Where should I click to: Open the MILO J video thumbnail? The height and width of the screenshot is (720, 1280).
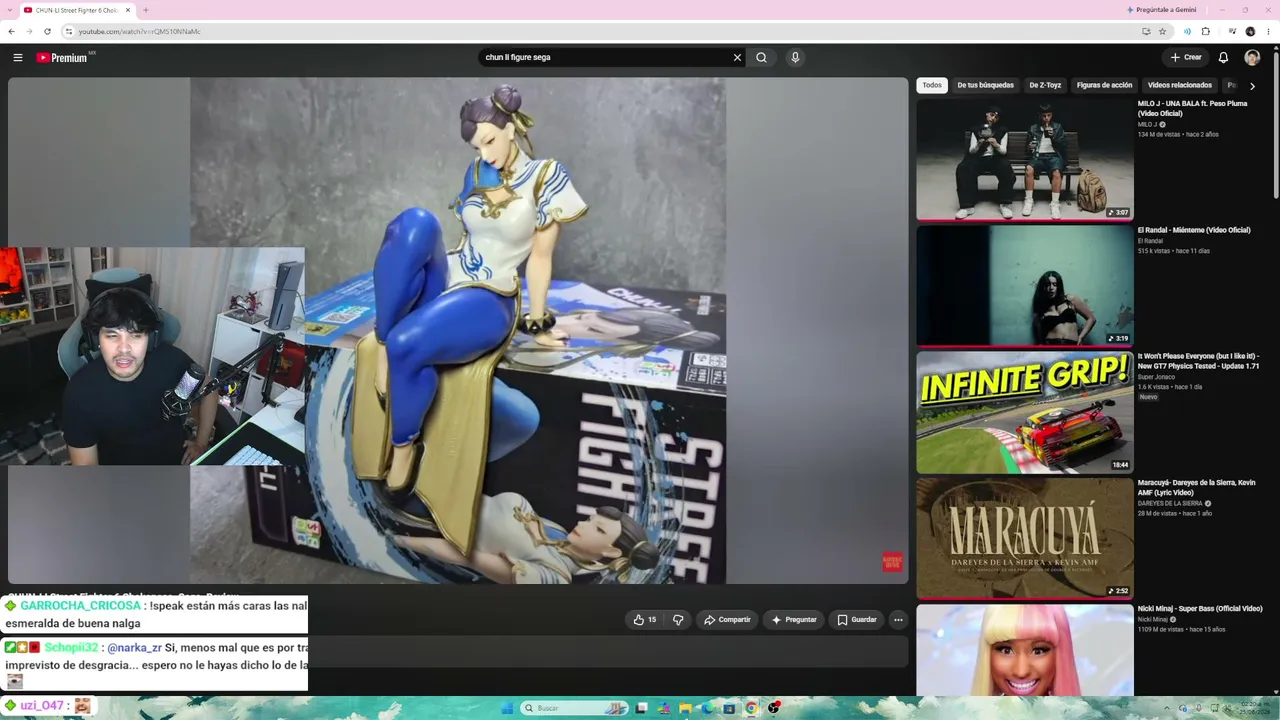pos(1025,159)
